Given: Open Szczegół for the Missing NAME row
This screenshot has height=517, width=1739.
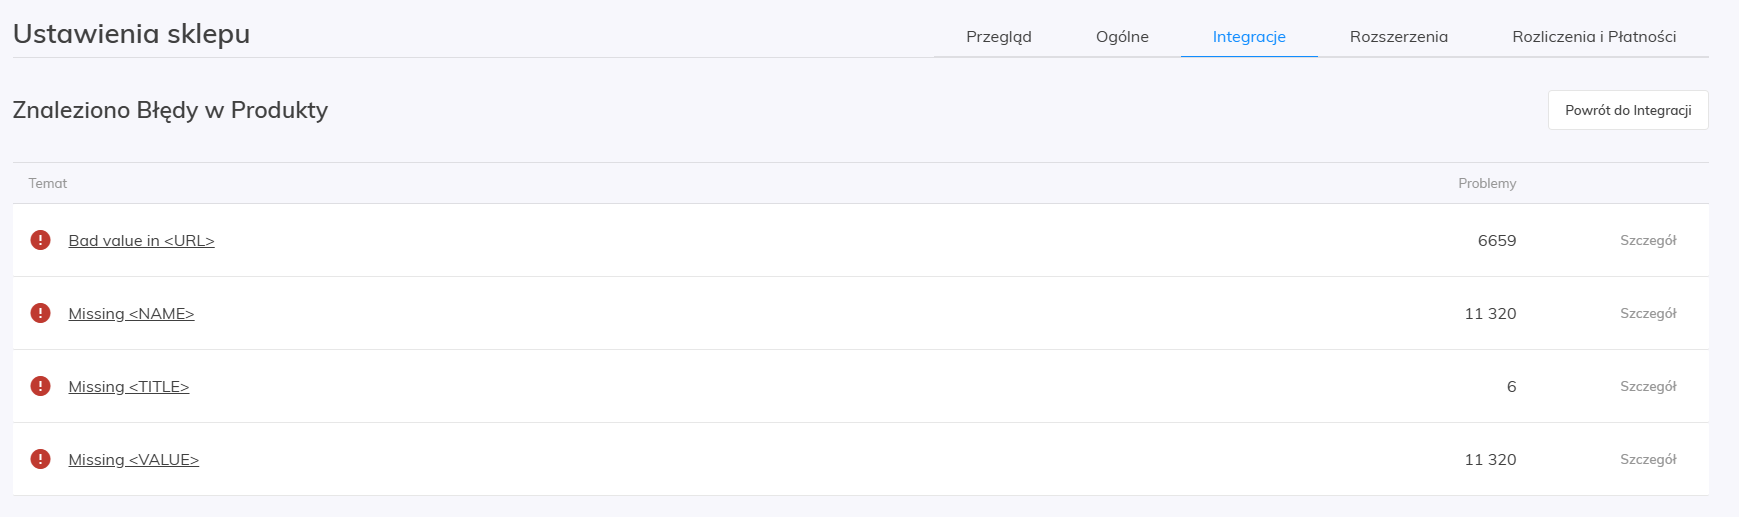Looking at the screenshot, I should click(x=1648, y=314).
